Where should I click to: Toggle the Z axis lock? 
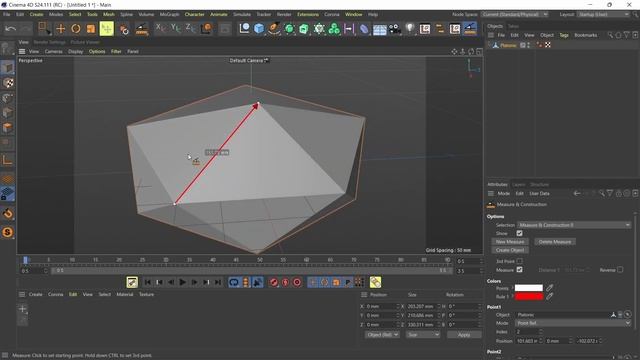(x=190, y=29)
